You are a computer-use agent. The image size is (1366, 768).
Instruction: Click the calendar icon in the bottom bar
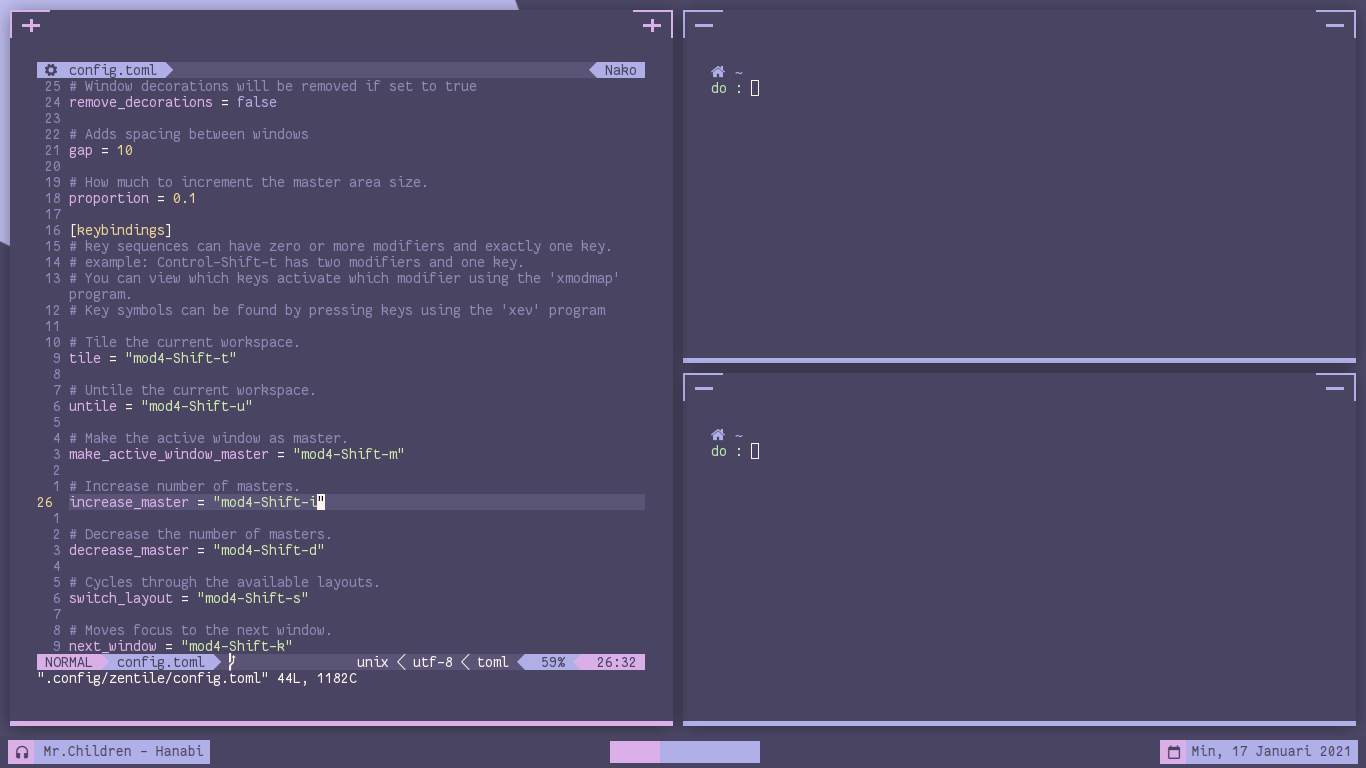pos(1174,752)
